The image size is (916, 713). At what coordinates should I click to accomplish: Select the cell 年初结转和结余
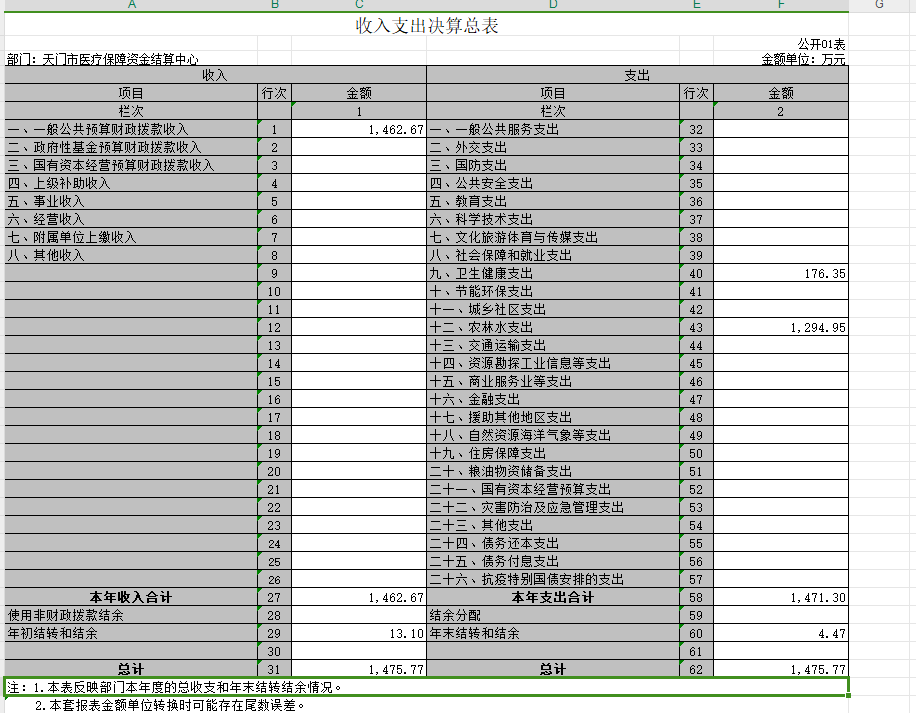pos(131,634)
